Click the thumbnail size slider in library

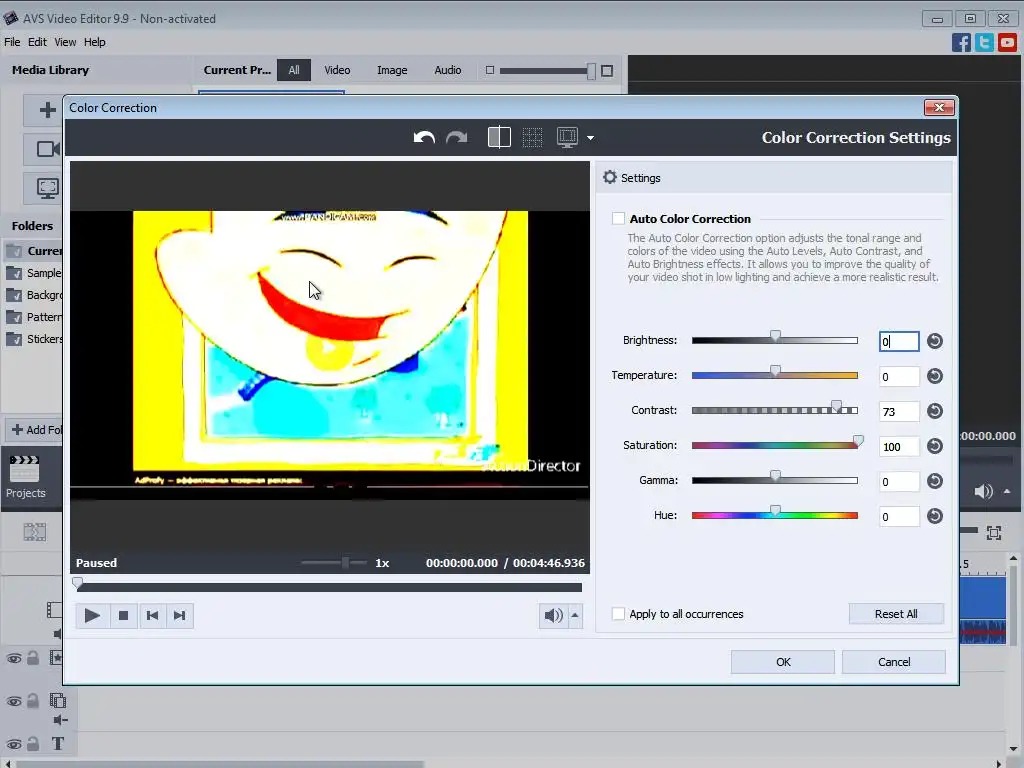tap(547, 71)
